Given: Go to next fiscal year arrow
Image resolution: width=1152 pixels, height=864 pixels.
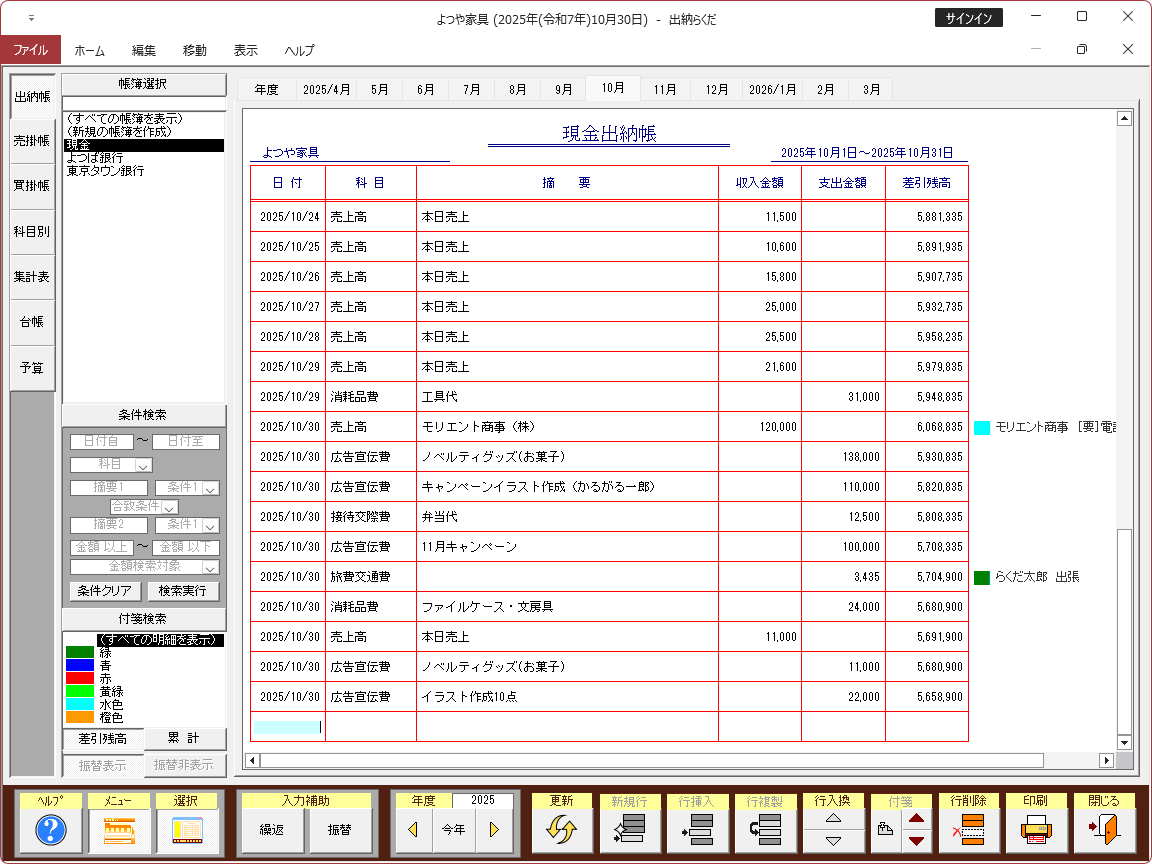Looking at the screenshot, I should [x=493, y=830].
